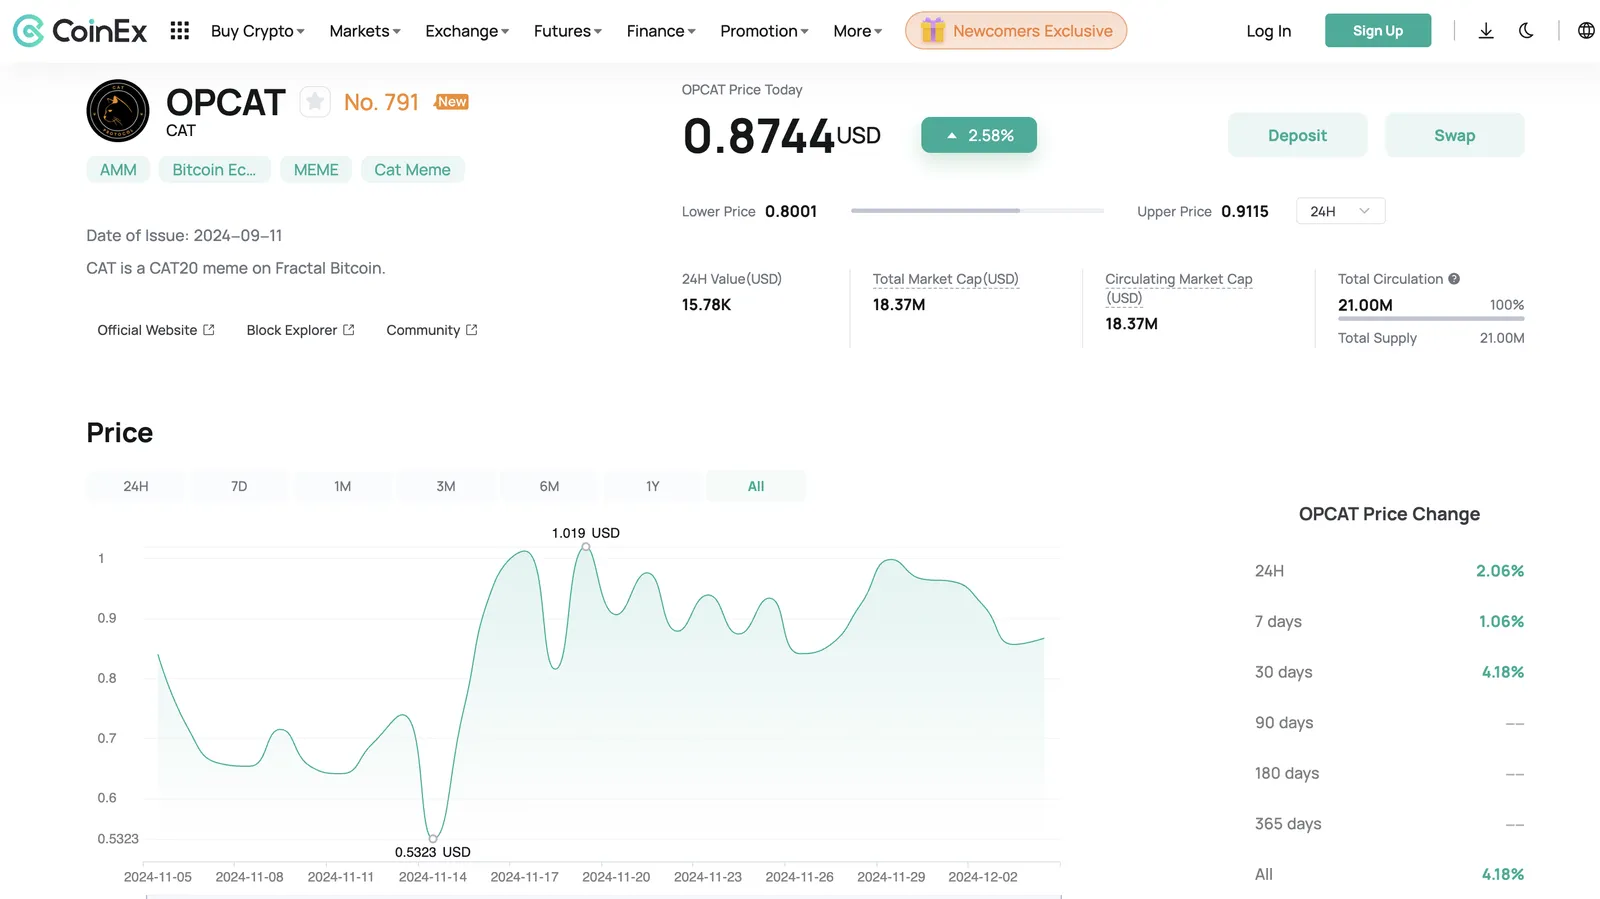Click the New badge next to ranking
Viewport: 1600px width, 899px height.
click(x=452, y=102)
